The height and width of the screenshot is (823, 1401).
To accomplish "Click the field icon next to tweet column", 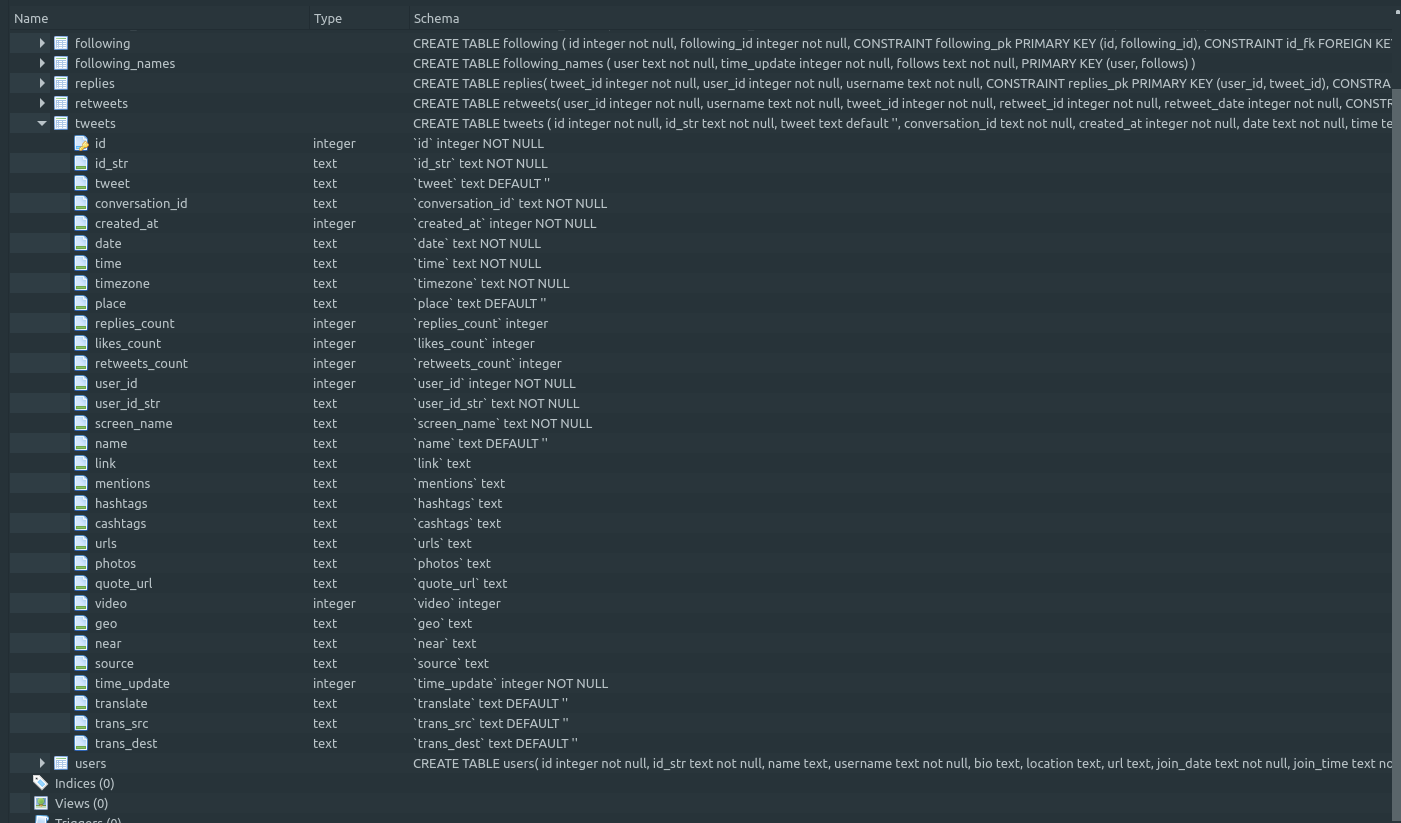I will click(81, 183).
